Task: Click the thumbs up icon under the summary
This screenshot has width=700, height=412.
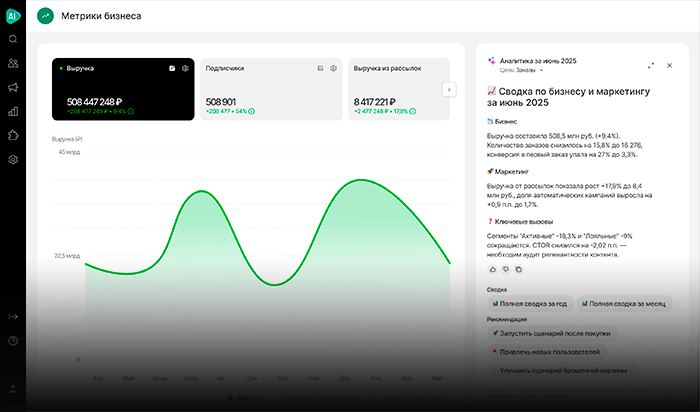Action: (x=492, y=269)
